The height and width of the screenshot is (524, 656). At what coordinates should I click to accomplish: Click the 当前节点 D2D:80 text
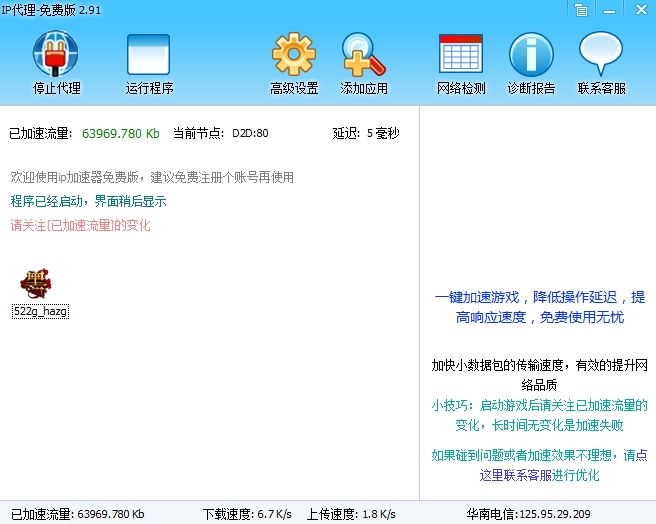click(x=220, y=134)
